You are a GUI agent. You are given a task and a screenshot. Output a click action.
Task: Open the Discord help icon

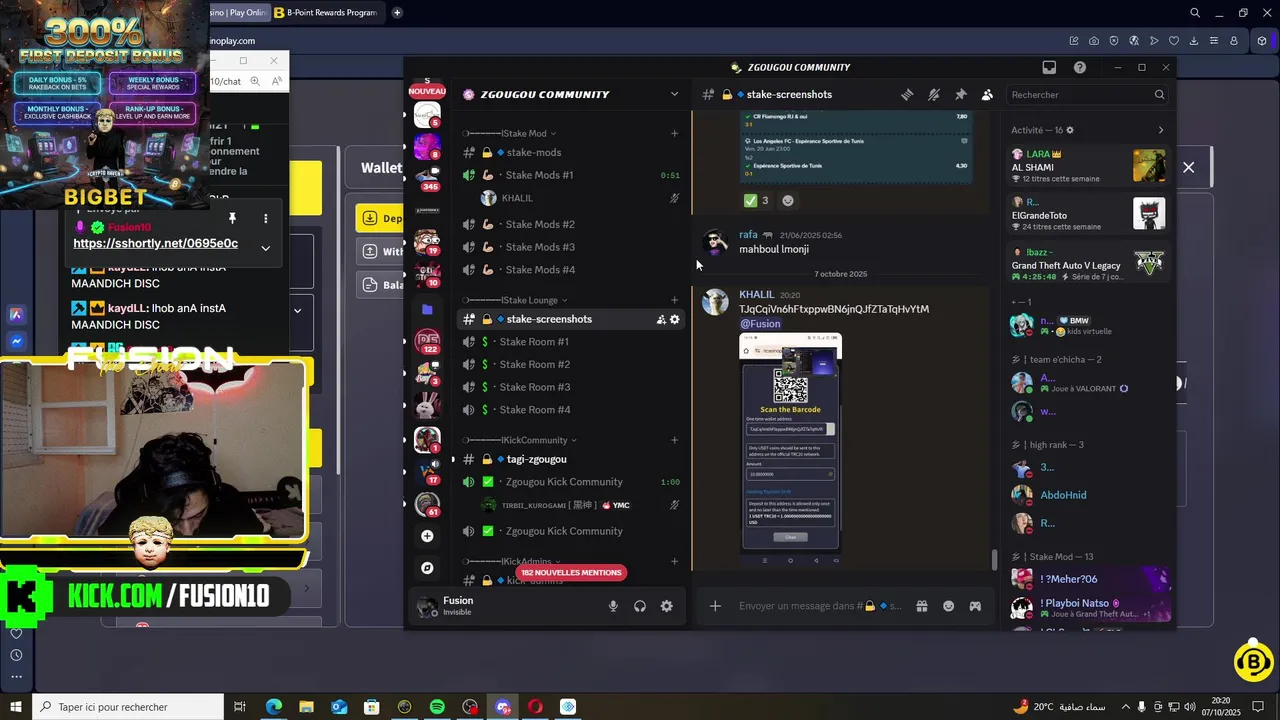[1080, 67]
